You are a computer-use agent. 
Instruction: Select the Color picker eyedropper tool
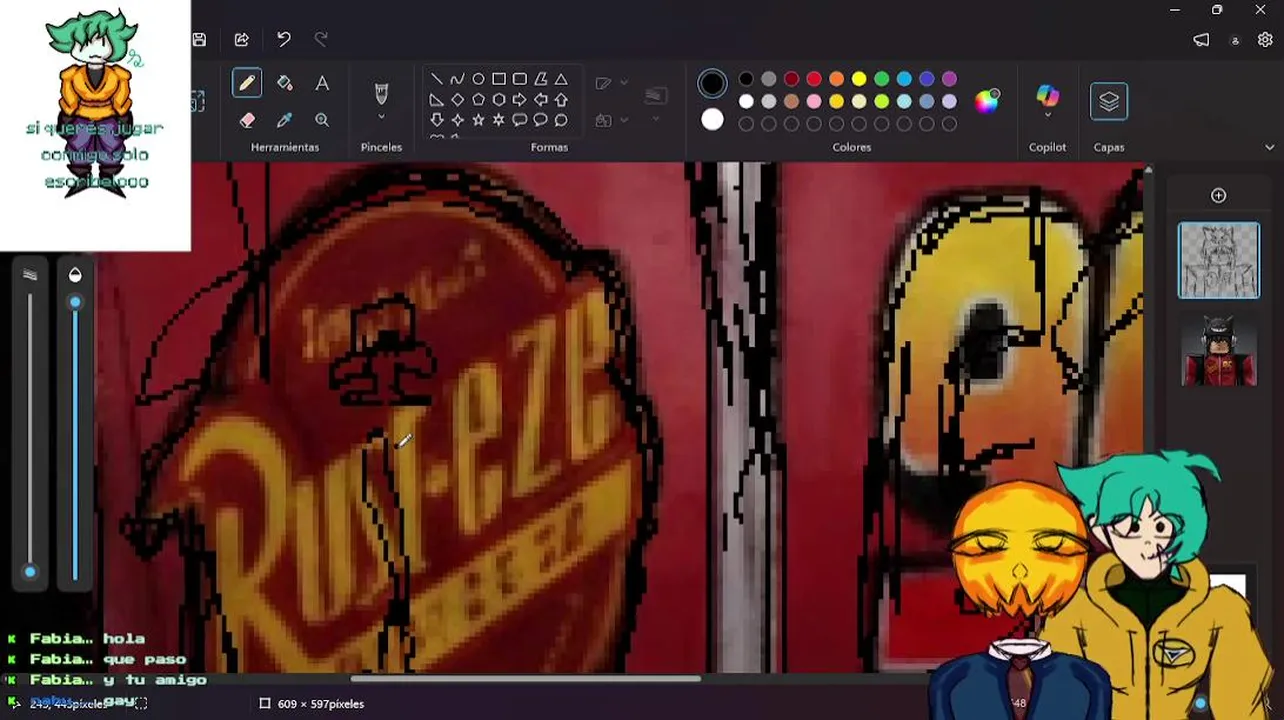(285, 120)
